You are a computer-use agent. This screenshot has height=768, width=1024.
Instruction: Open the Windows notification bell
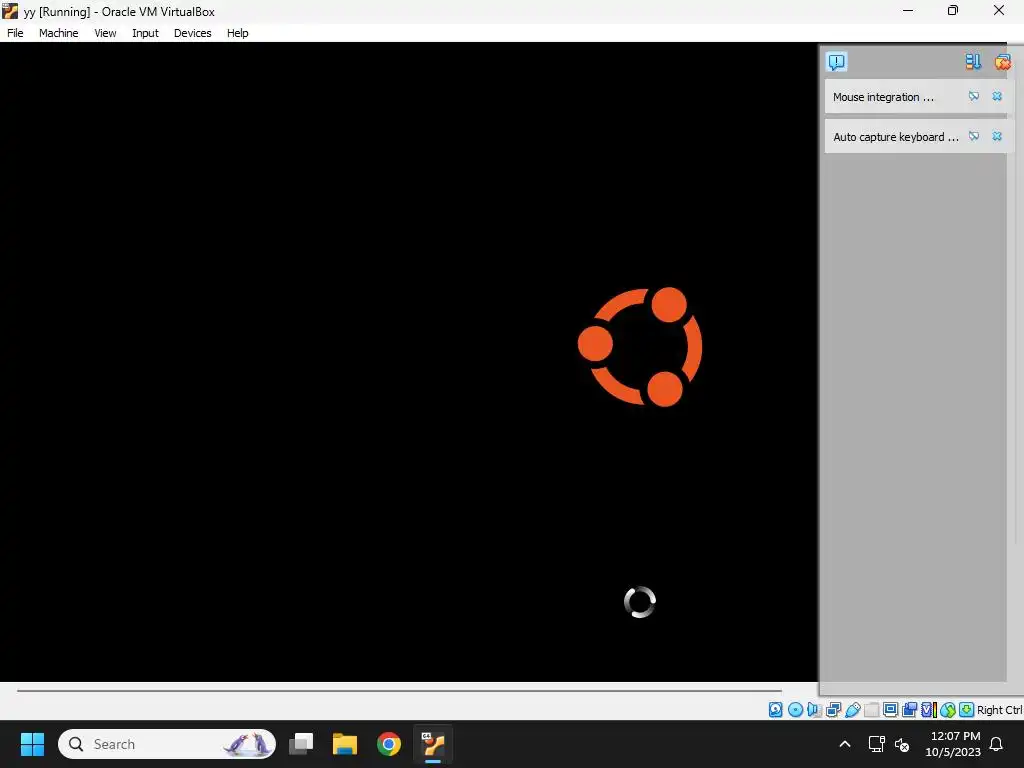tap(997, 744)
